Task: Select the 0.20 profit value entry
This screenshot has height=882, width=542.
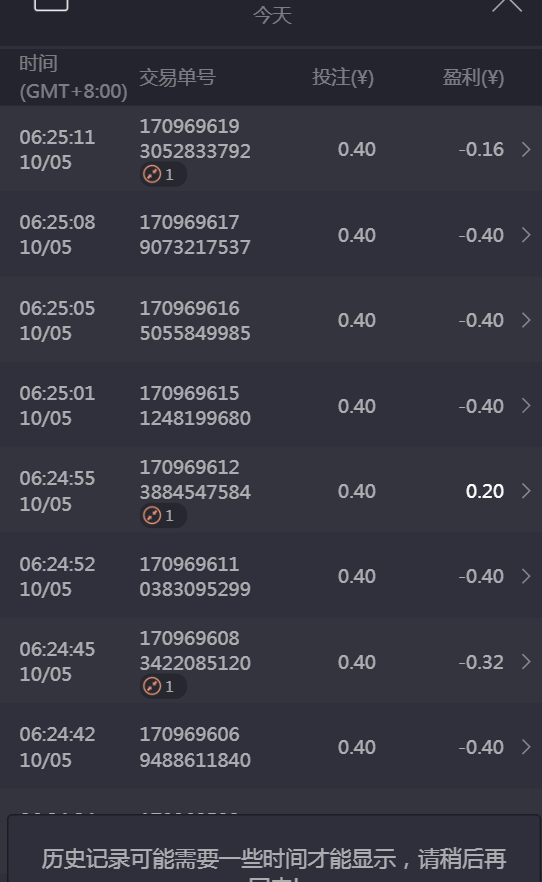Action: pos(485,491)
